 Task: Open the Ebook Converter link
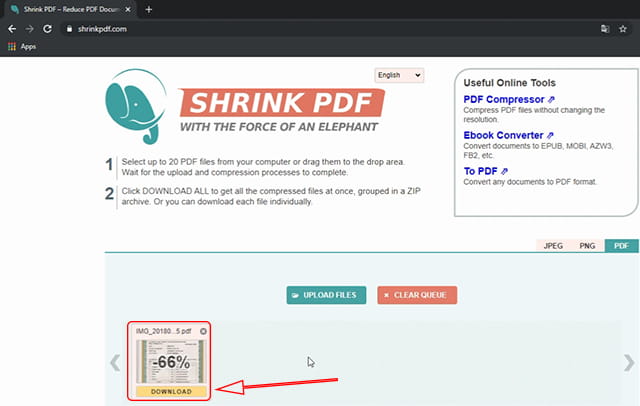pos(508,135)
